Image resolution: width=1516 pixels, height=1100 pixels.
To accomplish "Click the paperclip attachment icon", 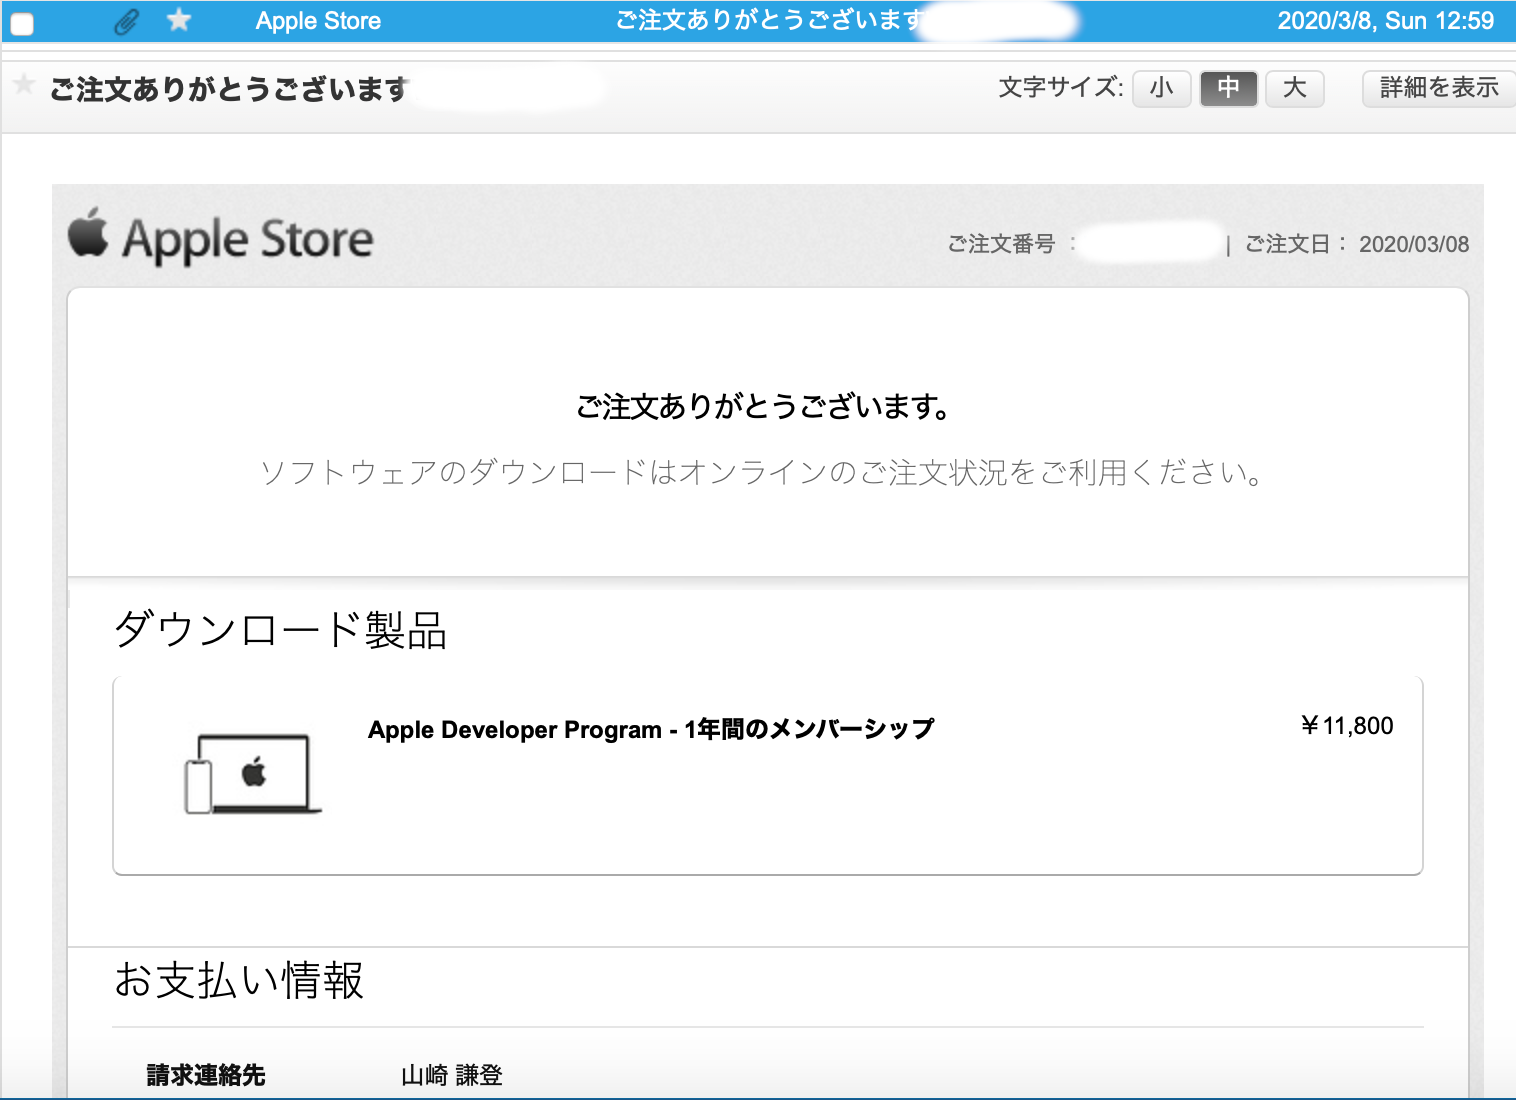I will pos(126,21).
